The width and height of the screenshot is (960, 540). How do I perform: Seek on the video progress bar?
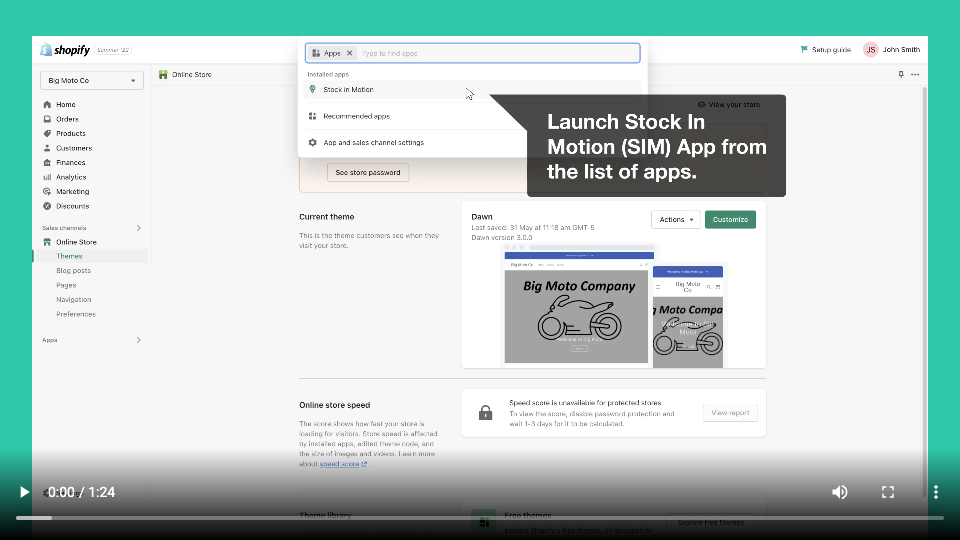pos(480,518)
